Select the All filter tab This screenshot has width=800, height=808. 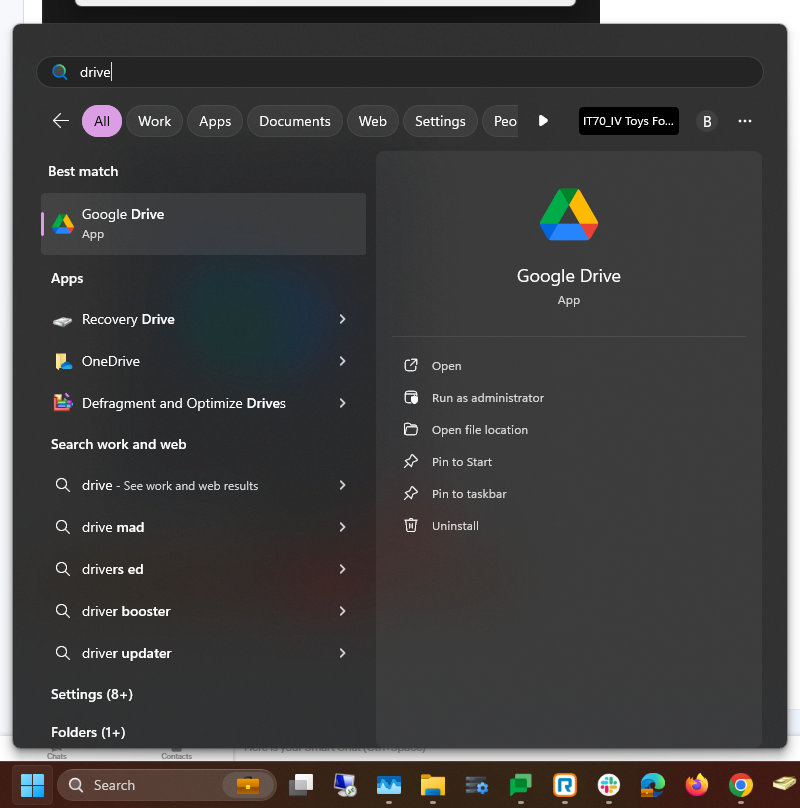102,121
